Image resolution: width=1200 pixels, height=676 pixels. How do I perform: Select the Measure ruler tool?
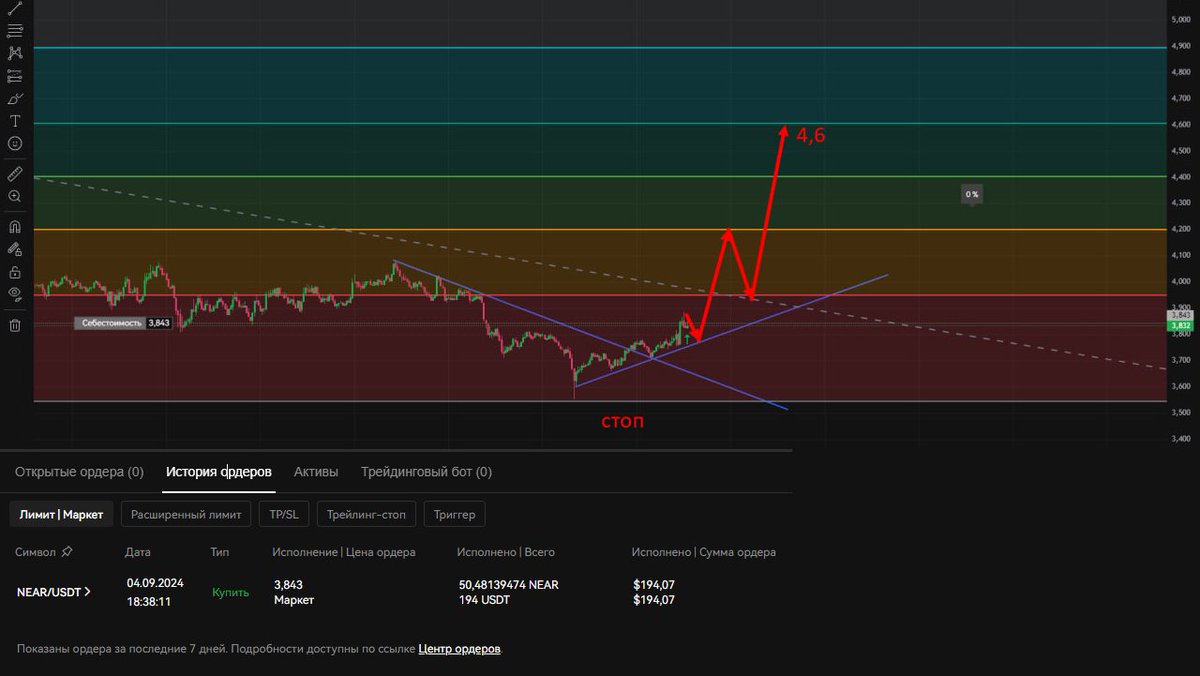[14, 172]
